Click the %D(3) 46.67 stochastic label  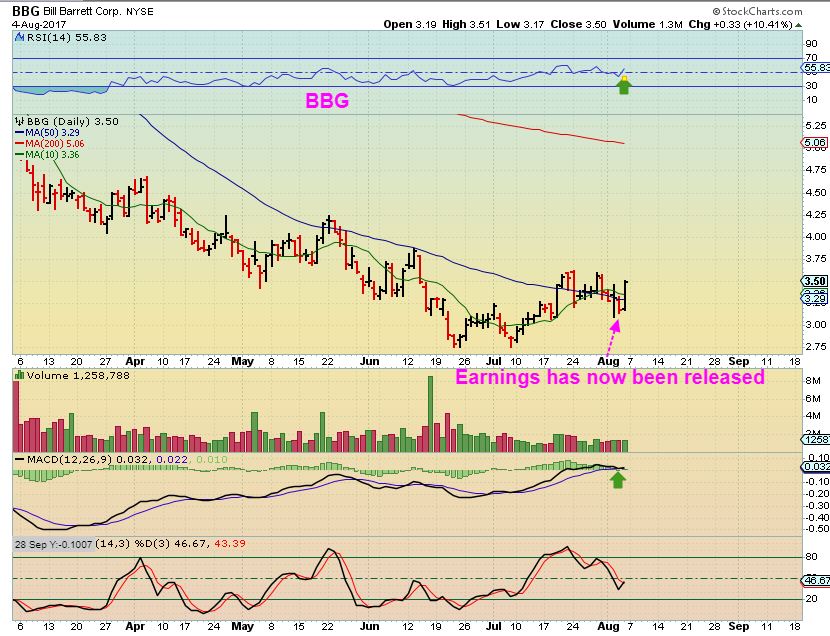point(169,543)
